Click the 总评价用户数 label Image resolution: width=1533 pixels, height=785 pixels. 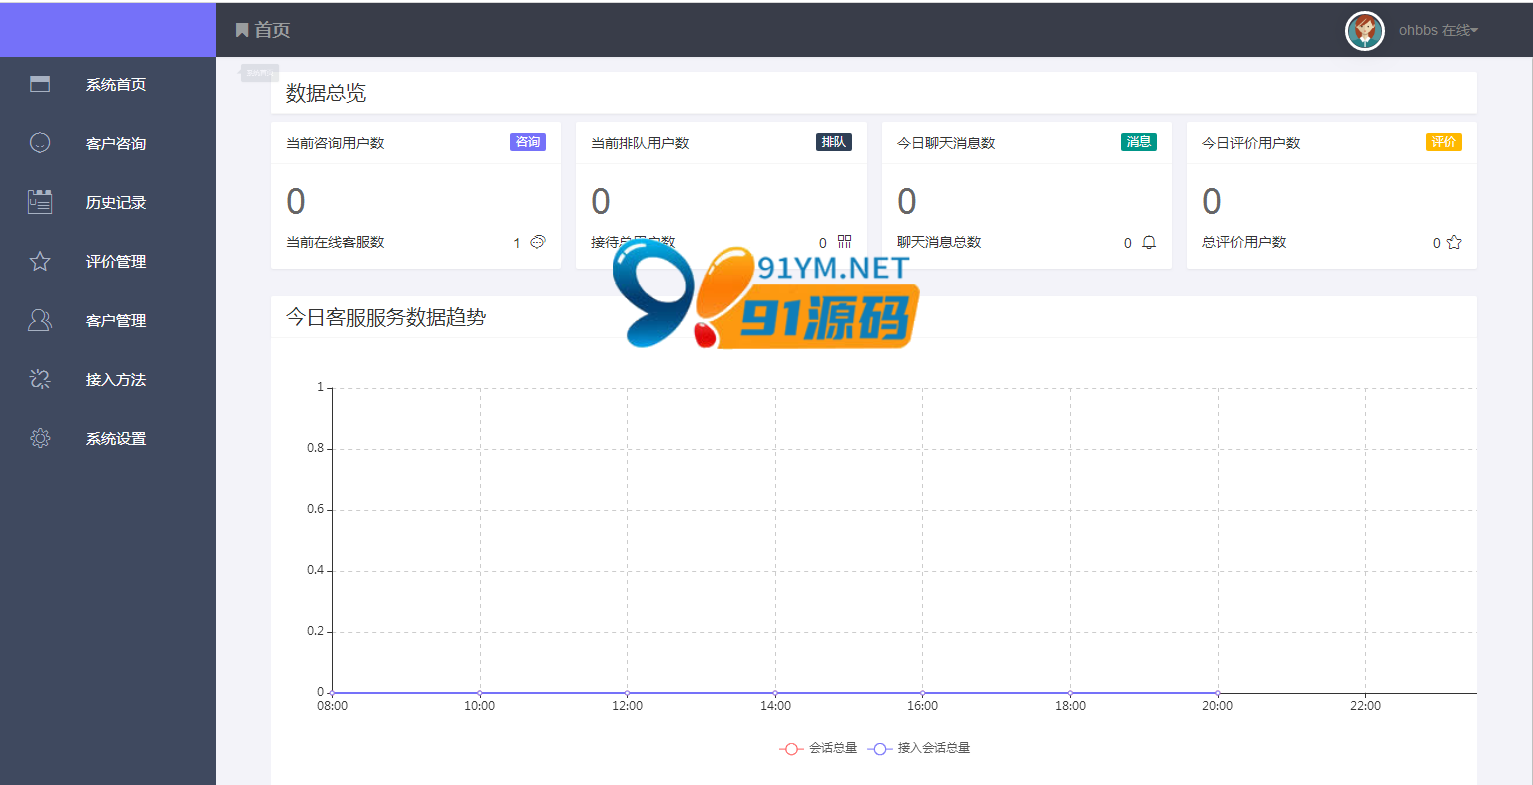coord(1244,242)
